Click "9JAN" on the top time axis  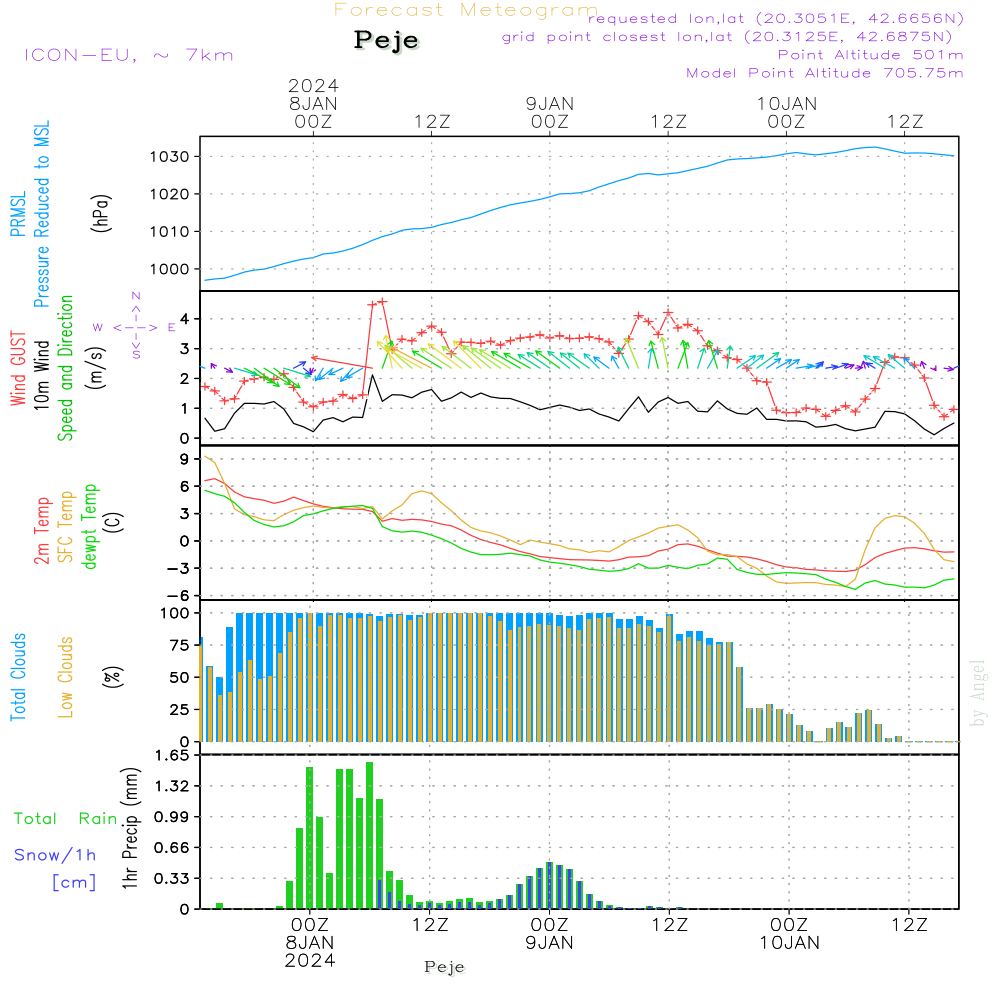pos(550,103)
